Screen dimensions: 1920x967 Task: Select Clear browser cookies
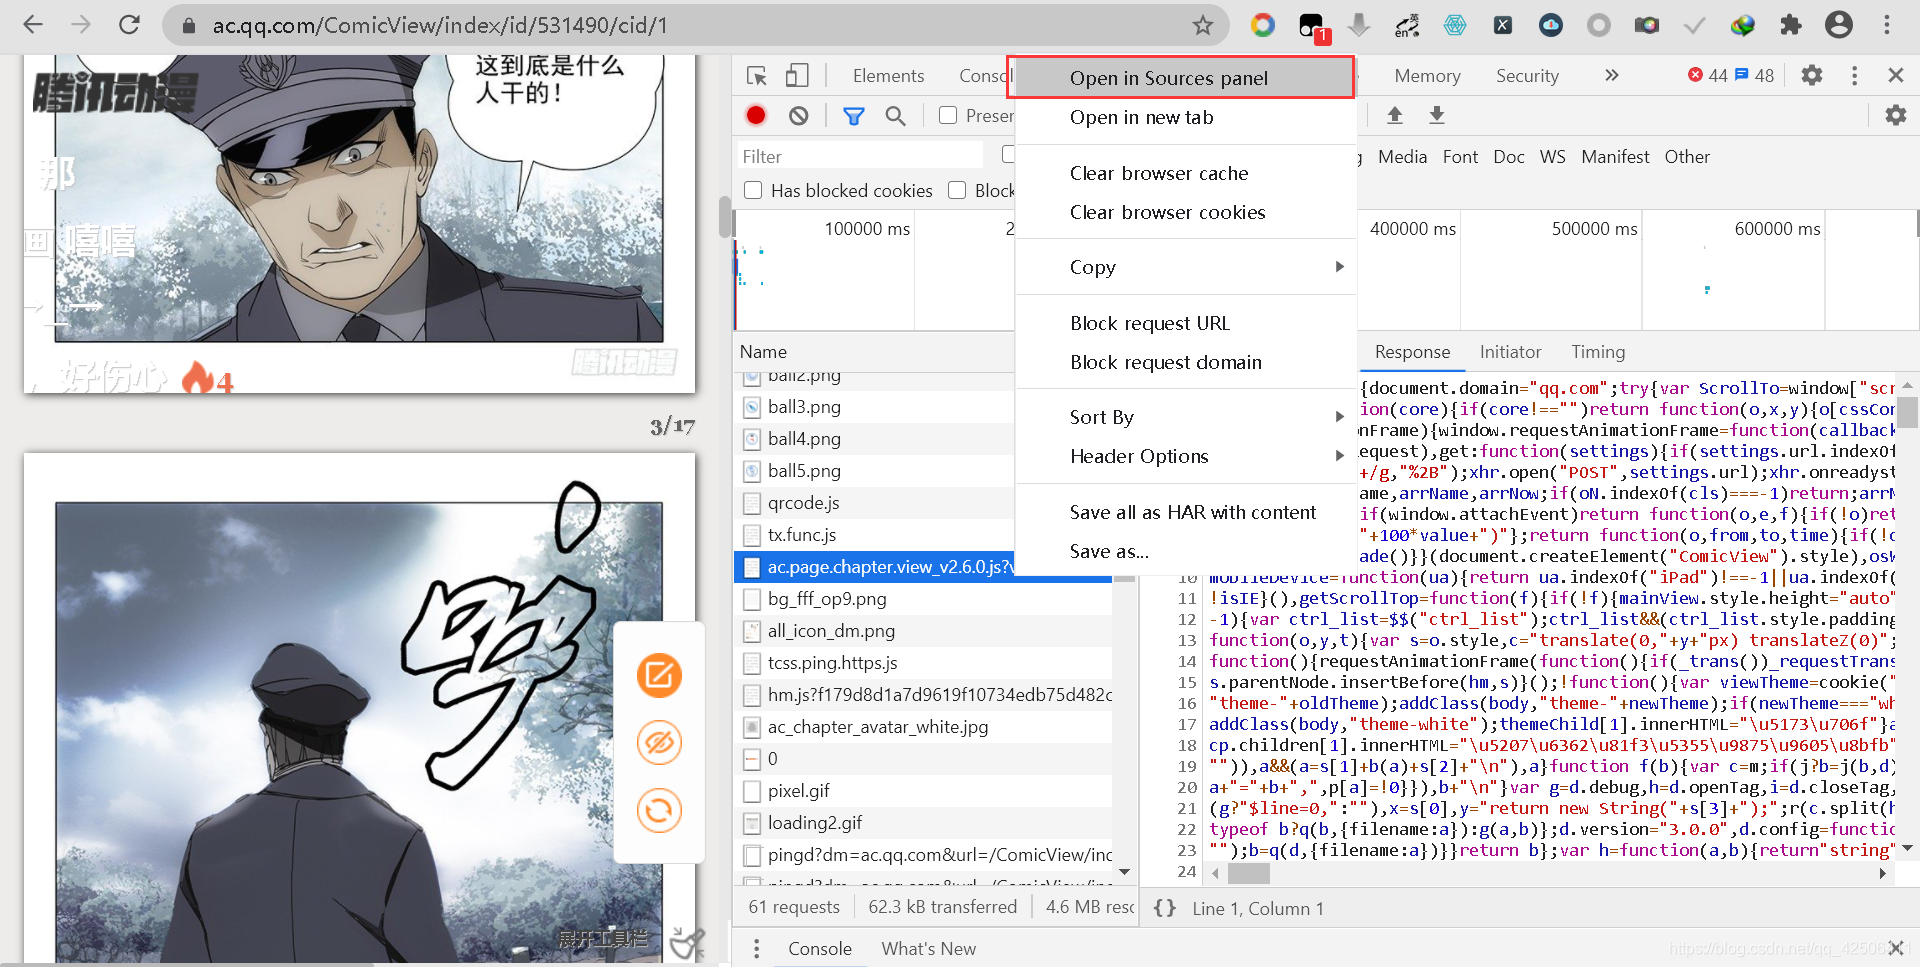(x=1185, y=212)
